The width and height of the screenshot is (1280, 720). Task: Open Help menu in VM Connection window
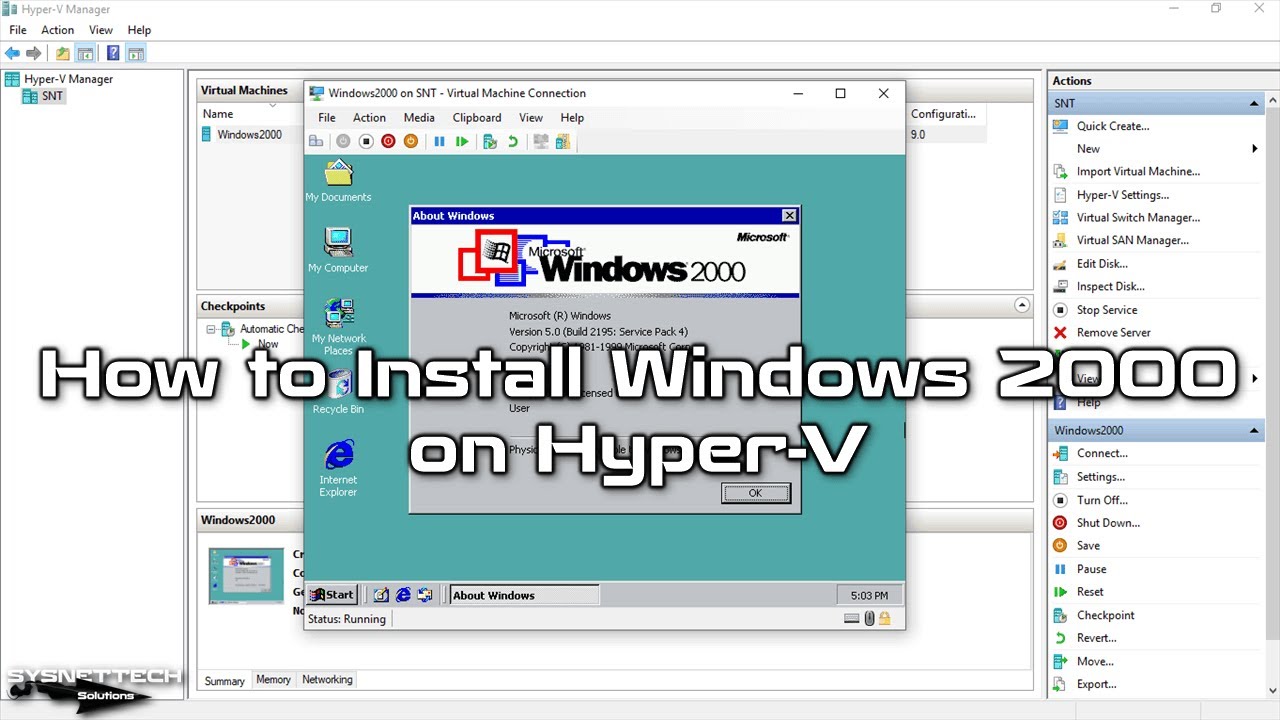click(572, 118)
